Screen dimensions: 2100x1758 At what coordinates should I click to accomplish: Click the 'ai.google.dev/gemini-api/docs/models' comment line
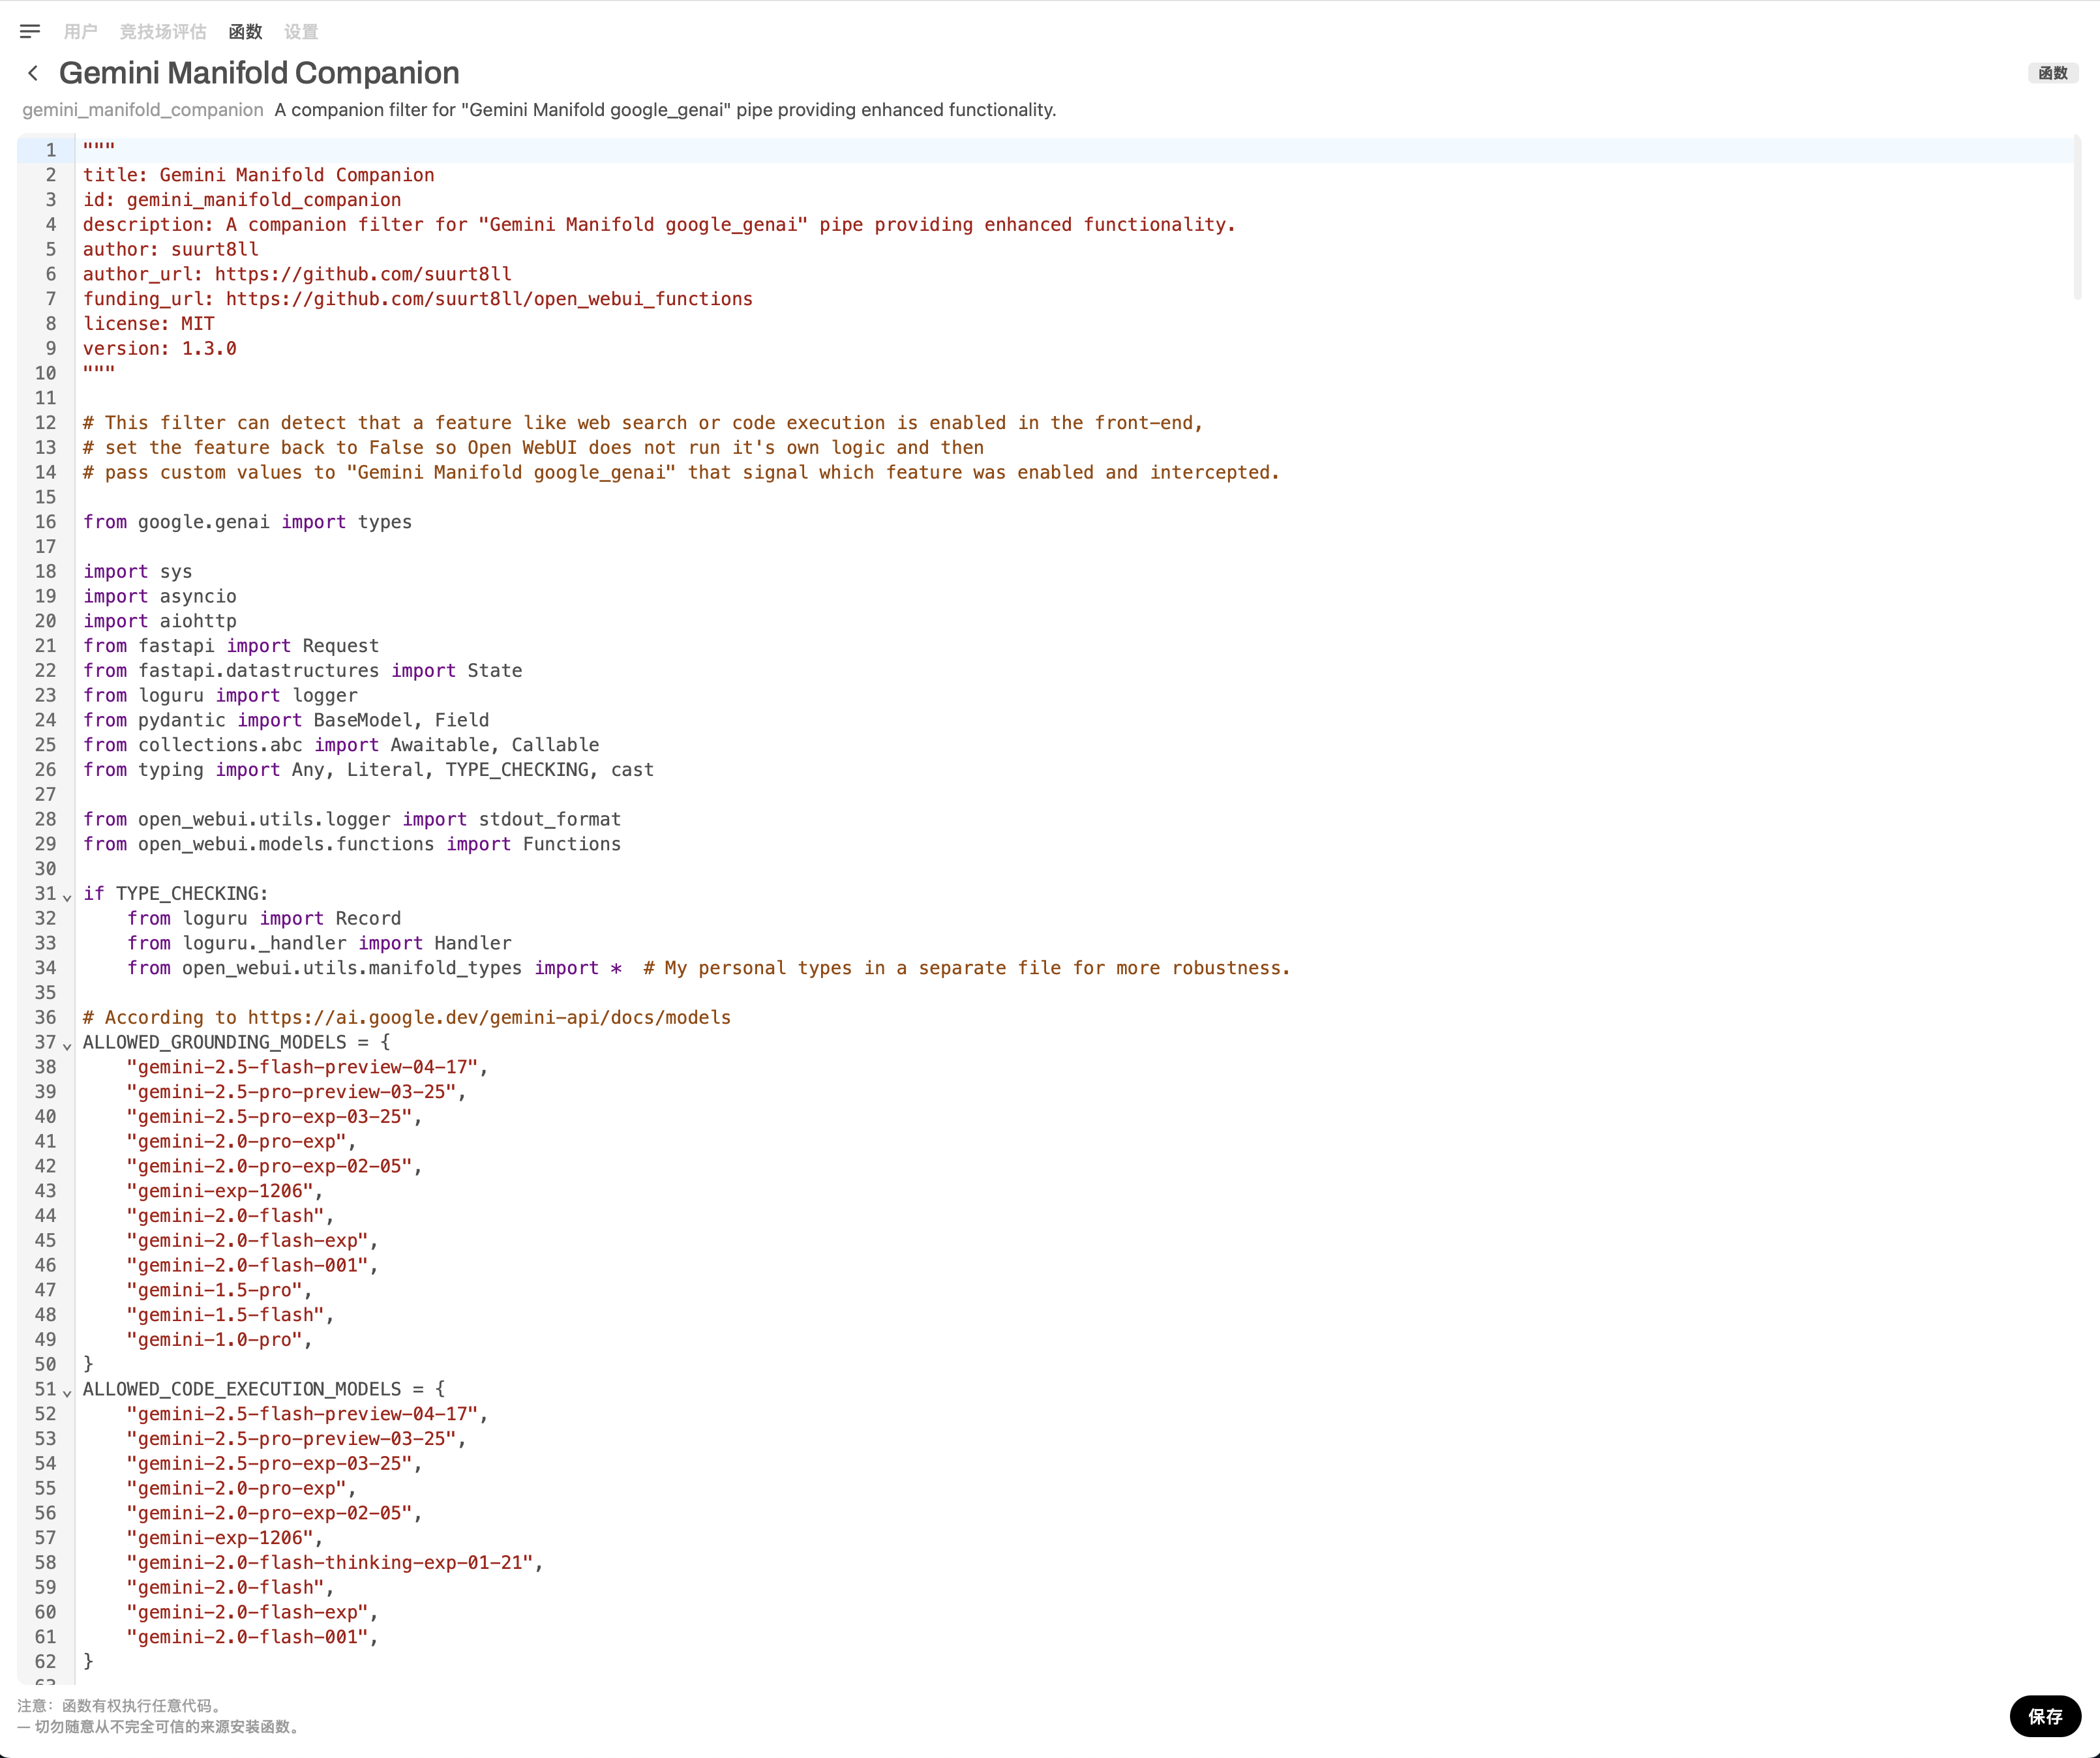(407, 1017)
